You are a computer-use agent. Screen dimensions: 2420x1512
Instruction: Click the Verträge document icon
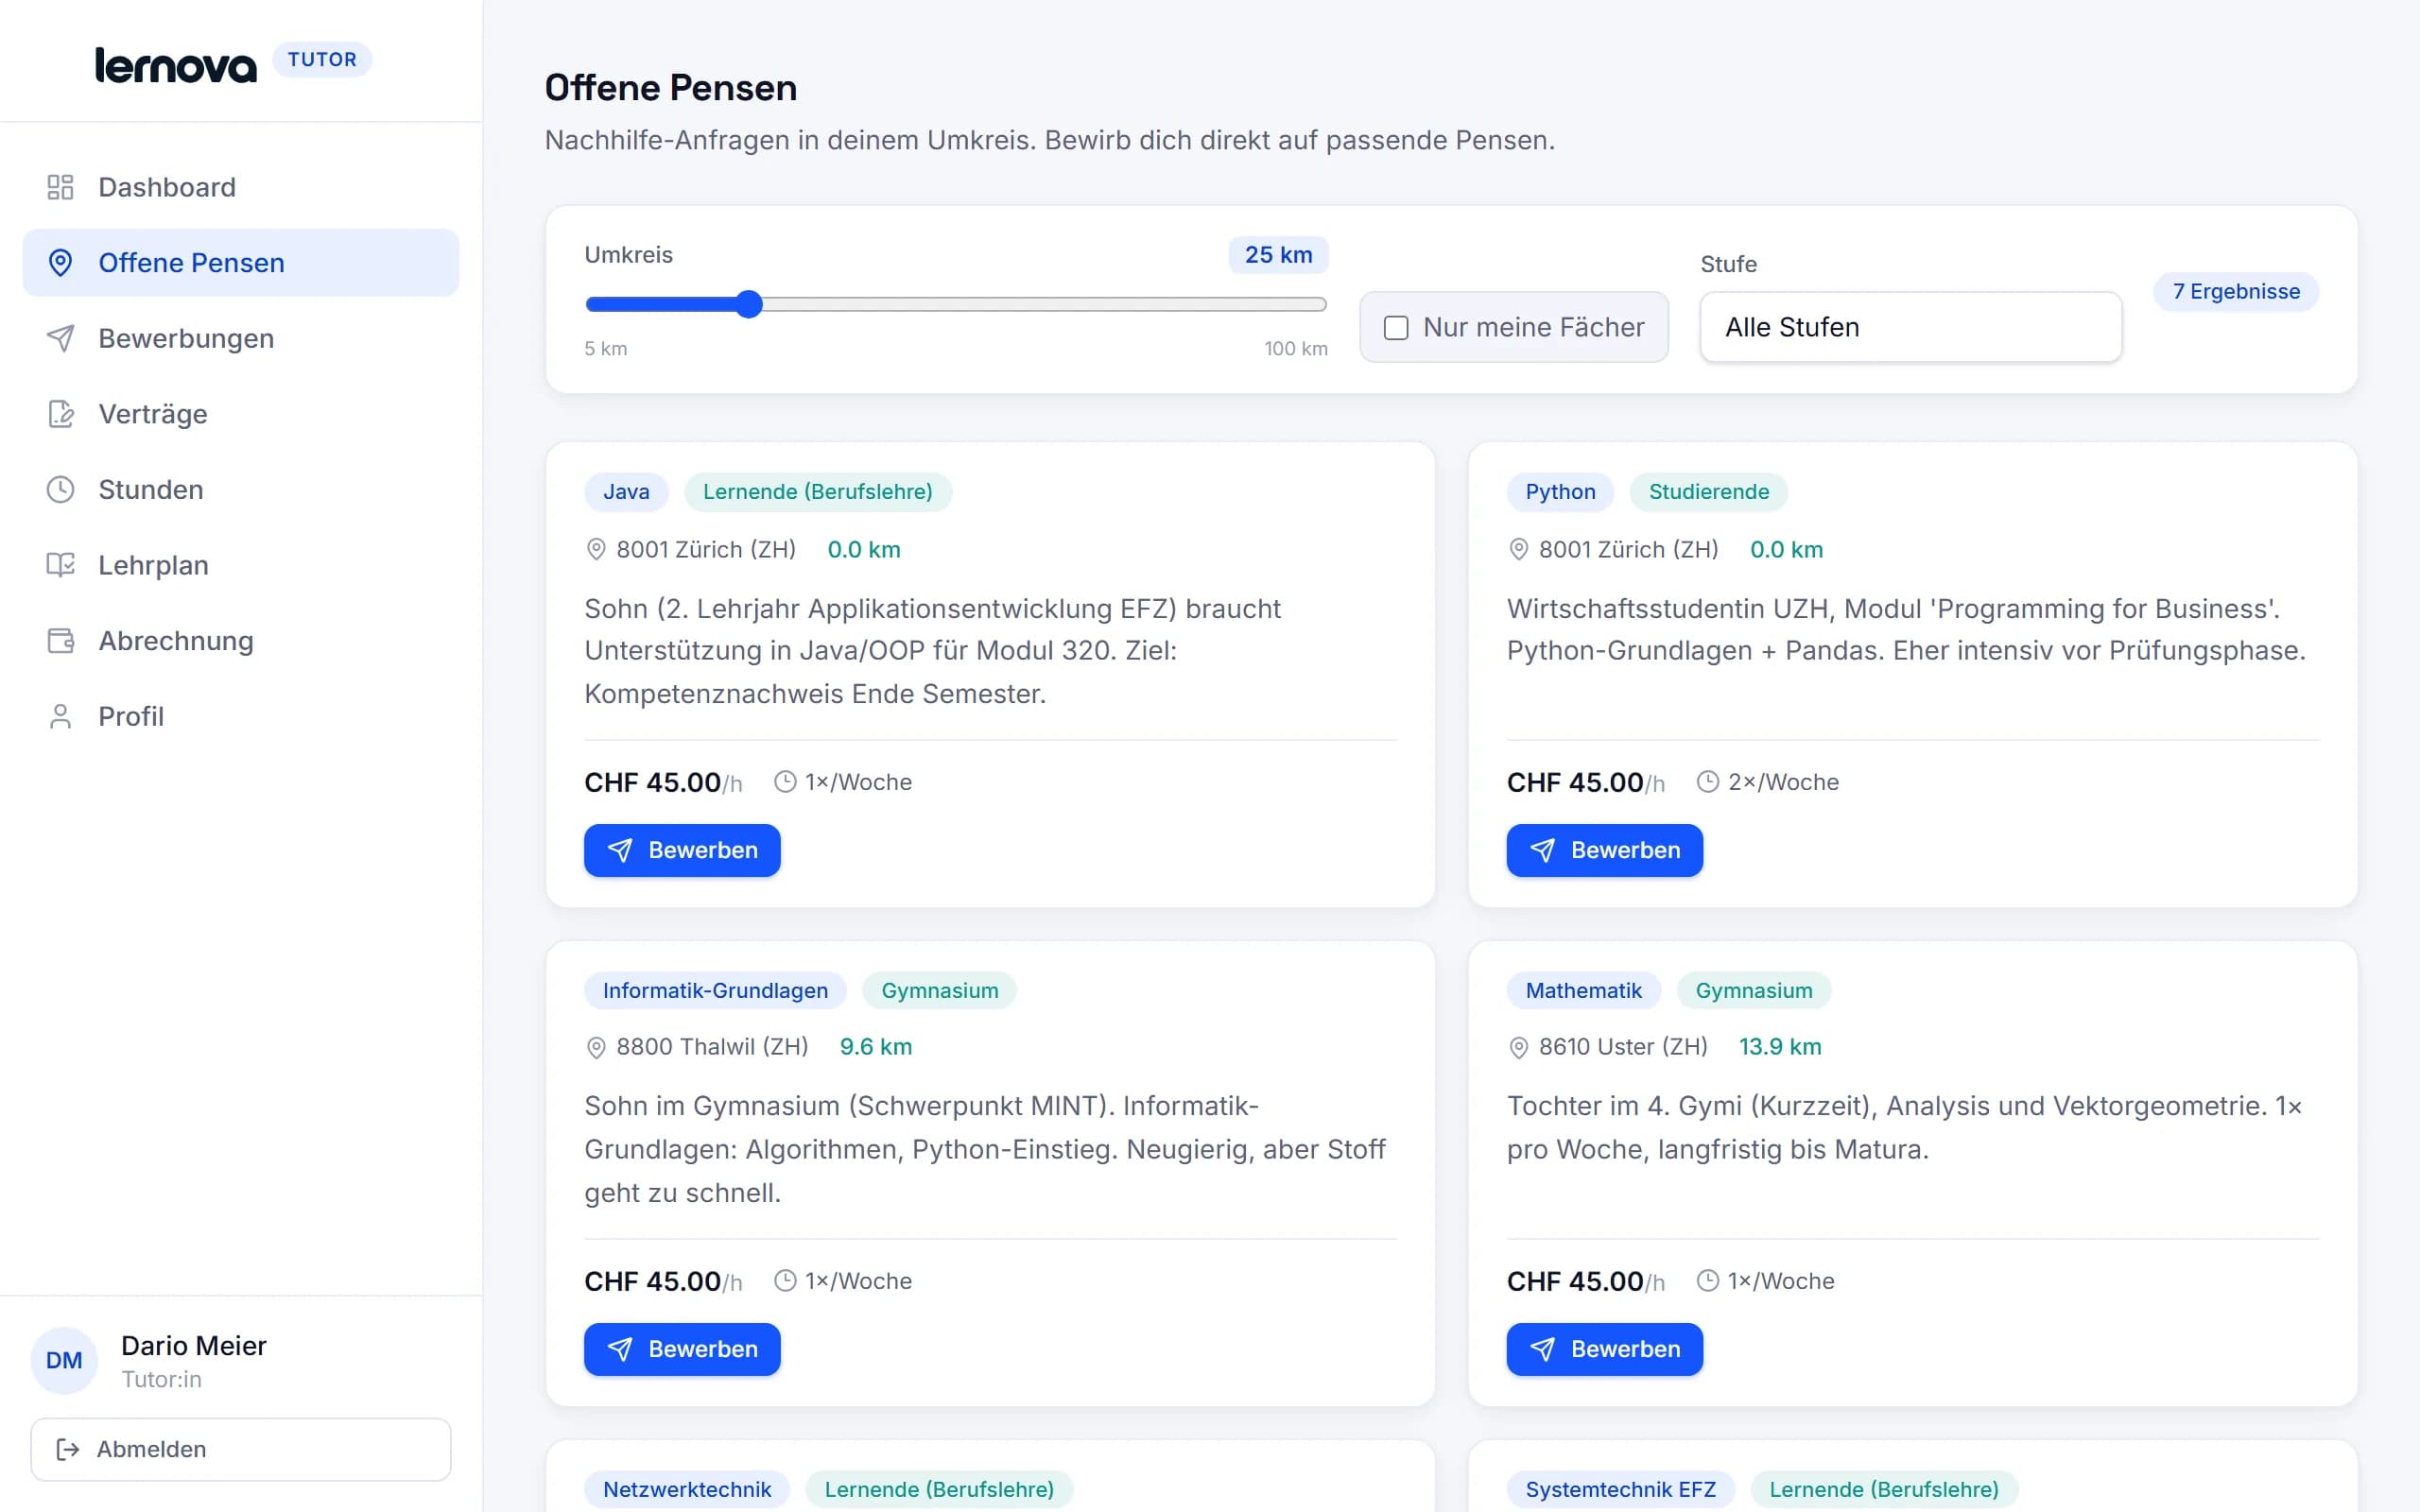coord(60,414)
